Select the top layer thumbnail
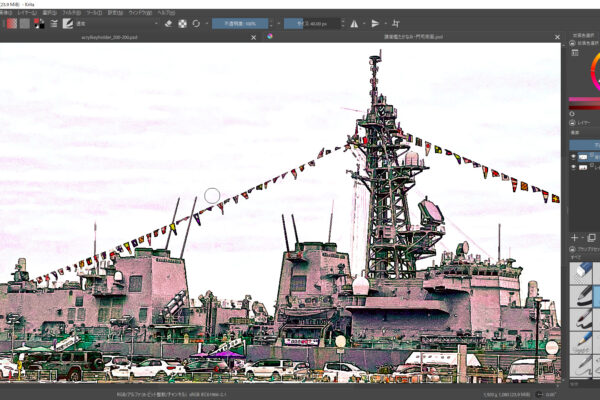 (x=583, y=157)
